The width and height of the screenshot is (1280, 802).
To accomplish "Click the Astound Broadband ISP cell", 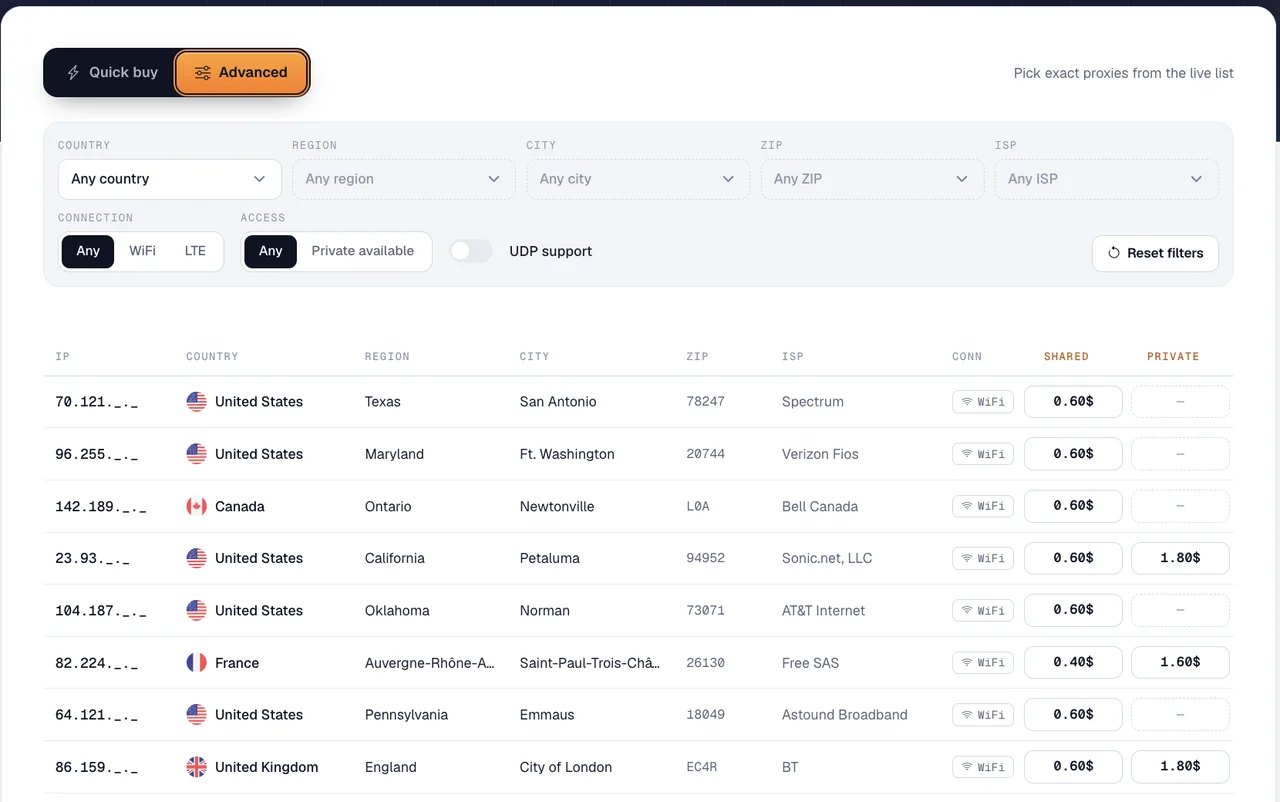I will (845, 715).
